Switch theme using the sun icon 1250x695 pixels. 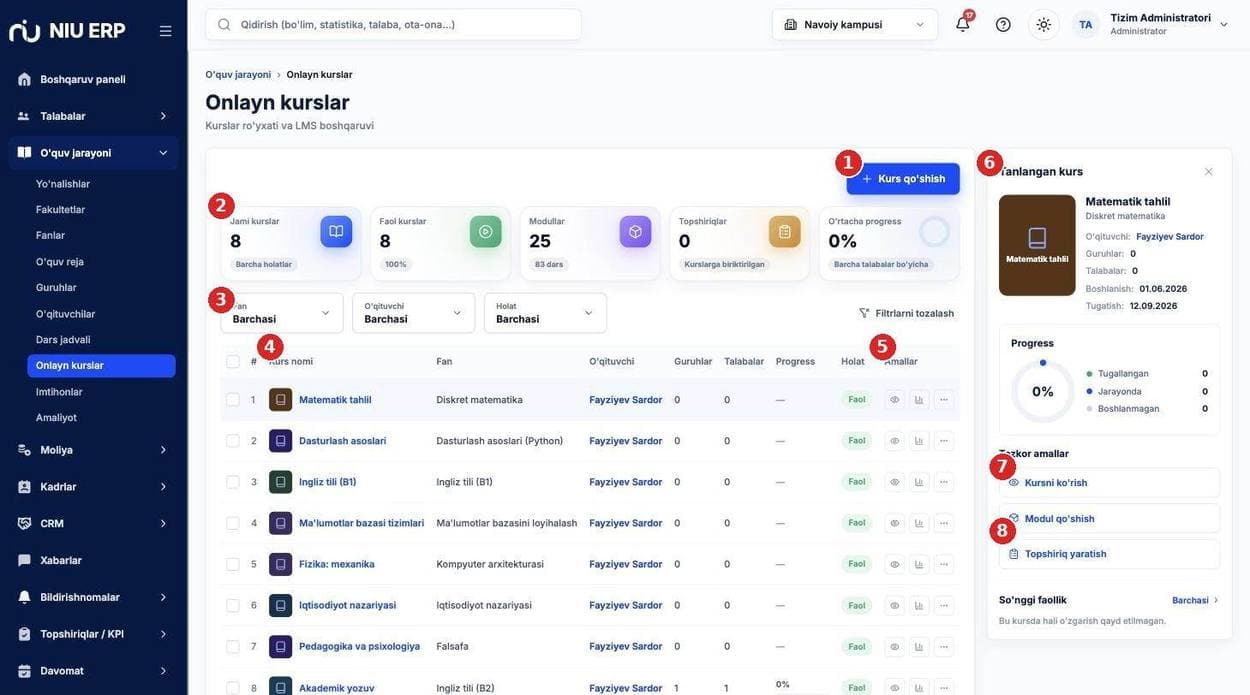tap(1044, 25)
